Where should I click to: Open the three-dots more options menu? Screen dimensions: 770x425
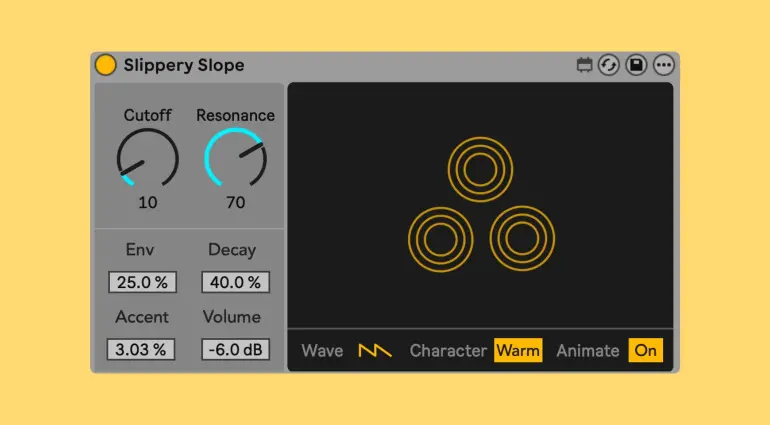tap(664, 65)
